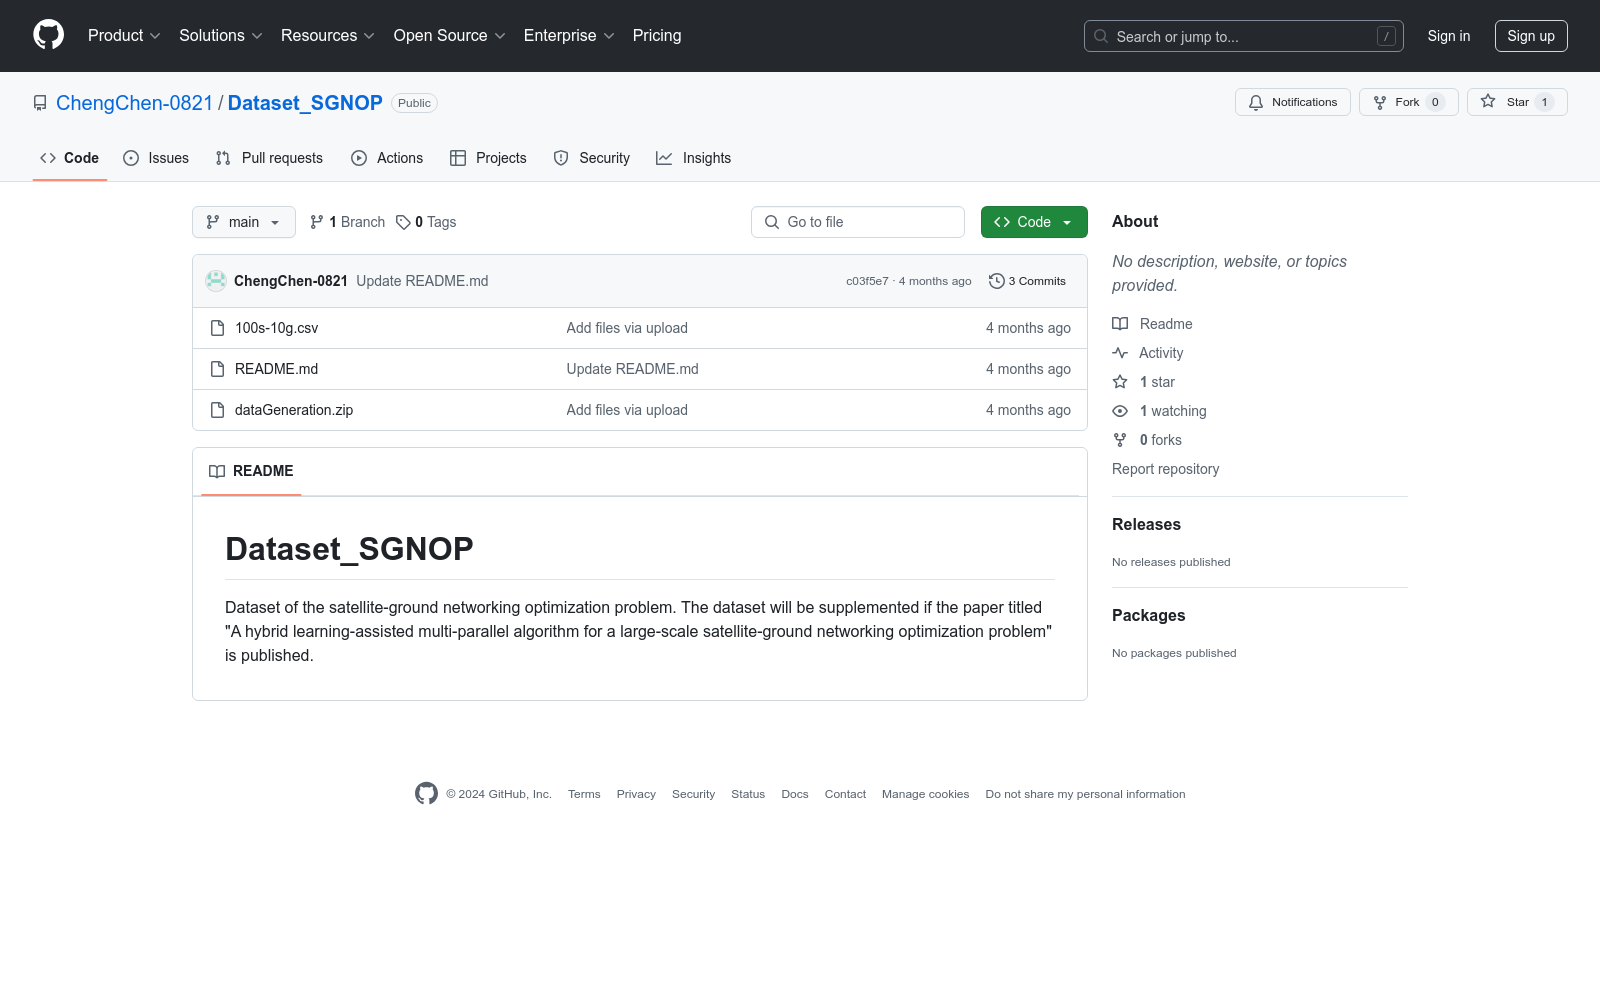Open commit message for 100s-10g.csv row

[627, 328]
